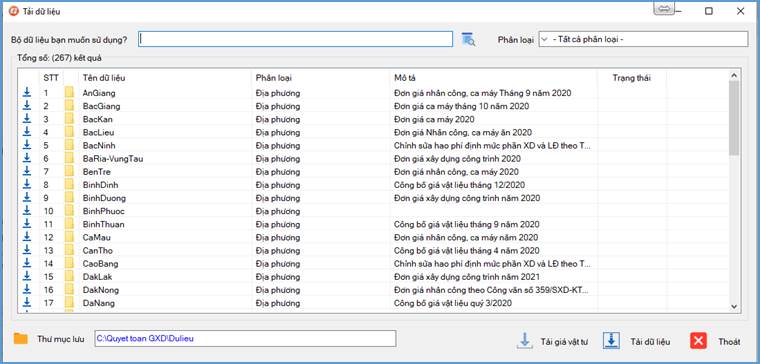Select the BaRia-VungTau row
The image size is (760, 364).
tap(372, 158)
